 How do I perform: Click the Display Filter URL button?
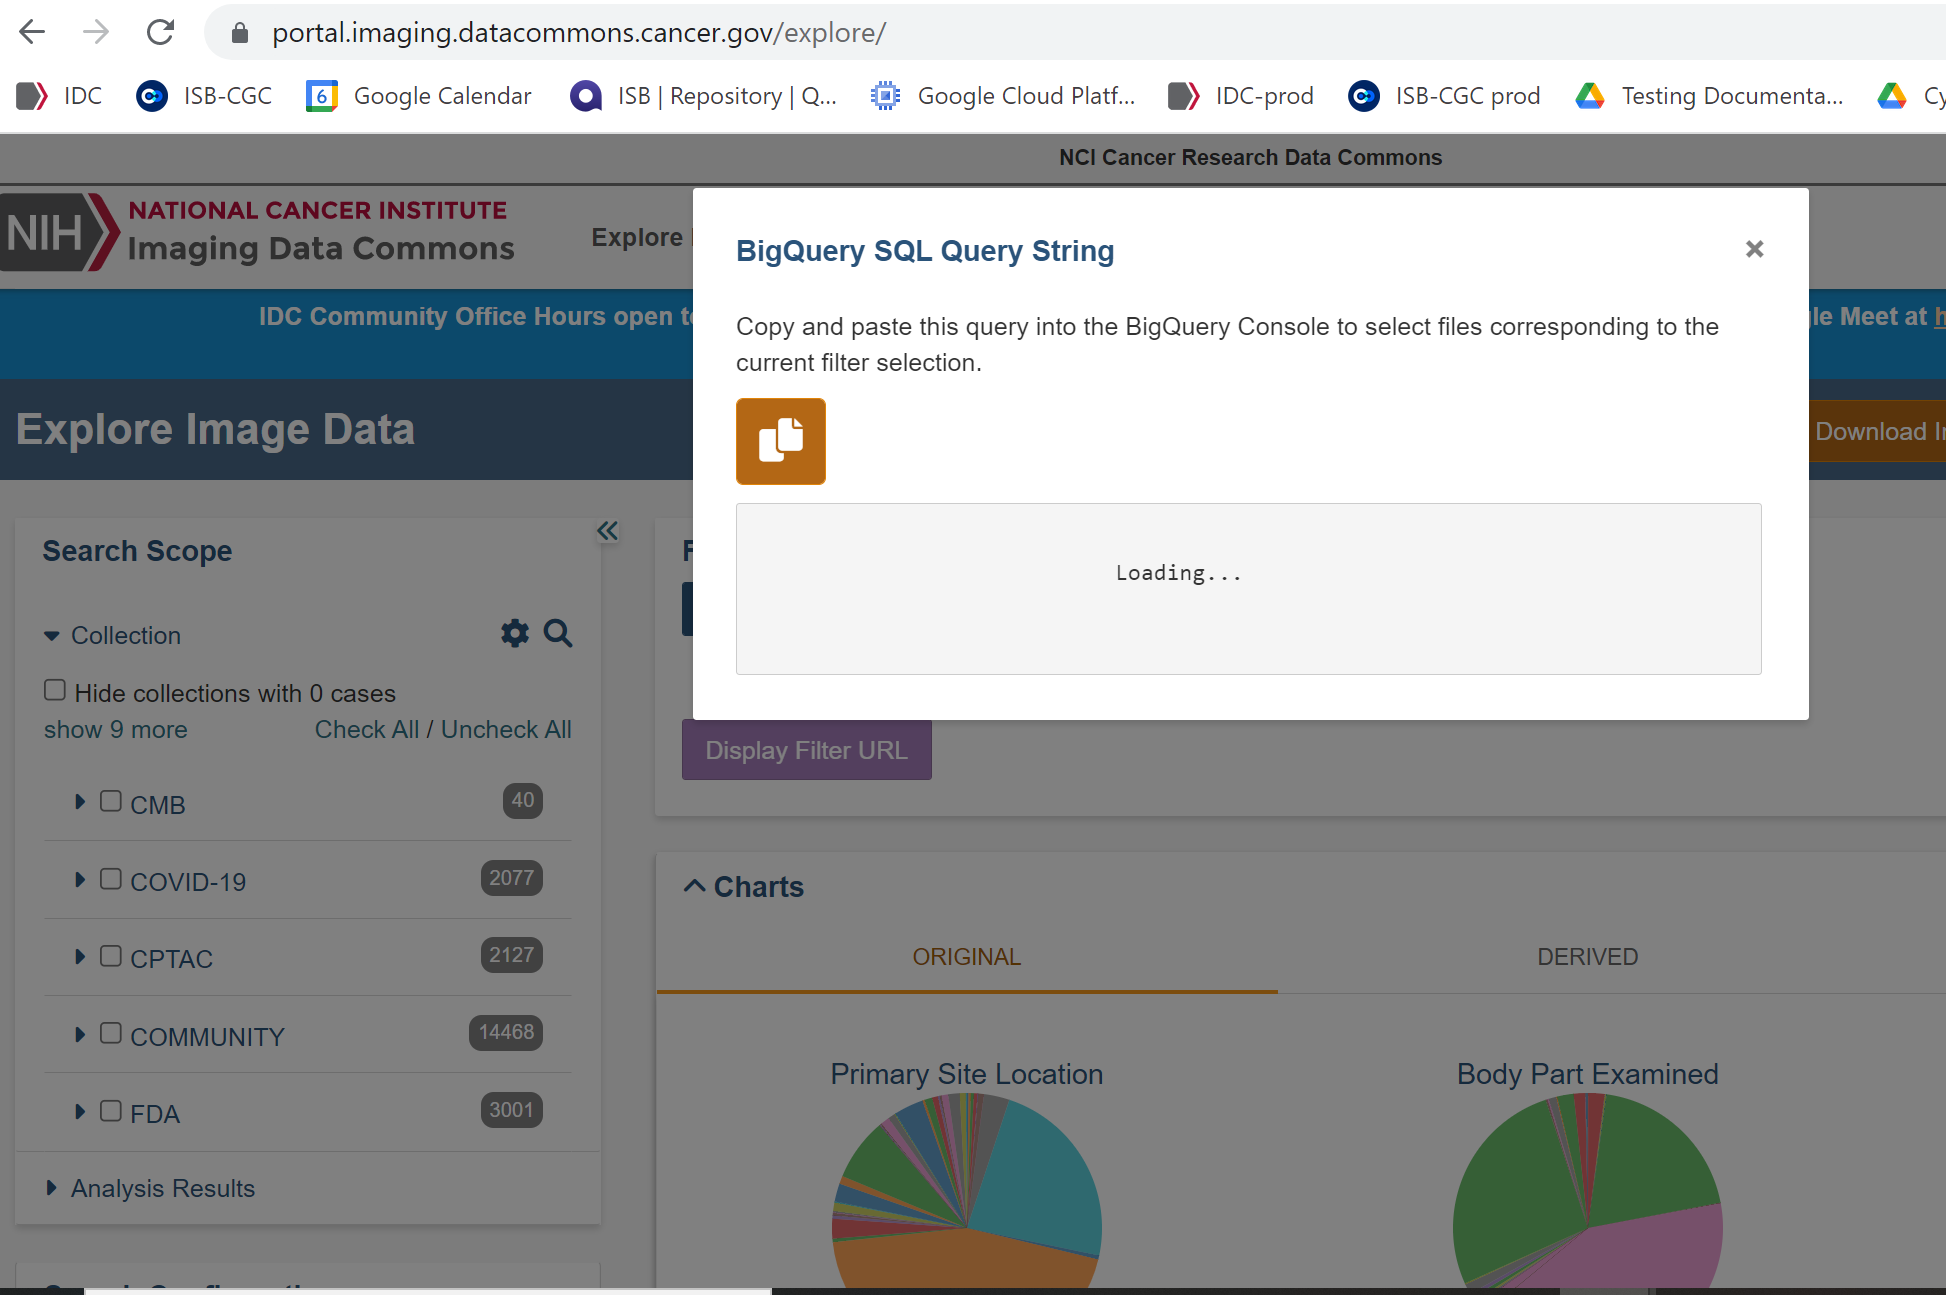point(806,749)
